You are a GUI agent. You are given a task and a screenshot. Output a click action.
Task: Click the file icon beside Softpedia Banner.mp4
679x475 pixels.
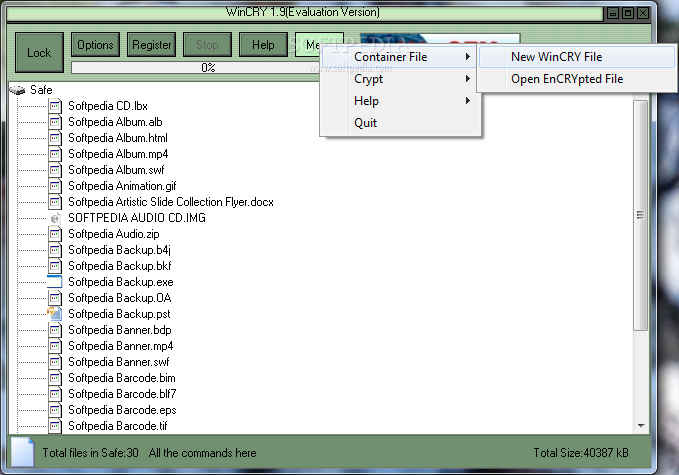tap(55, 346)
